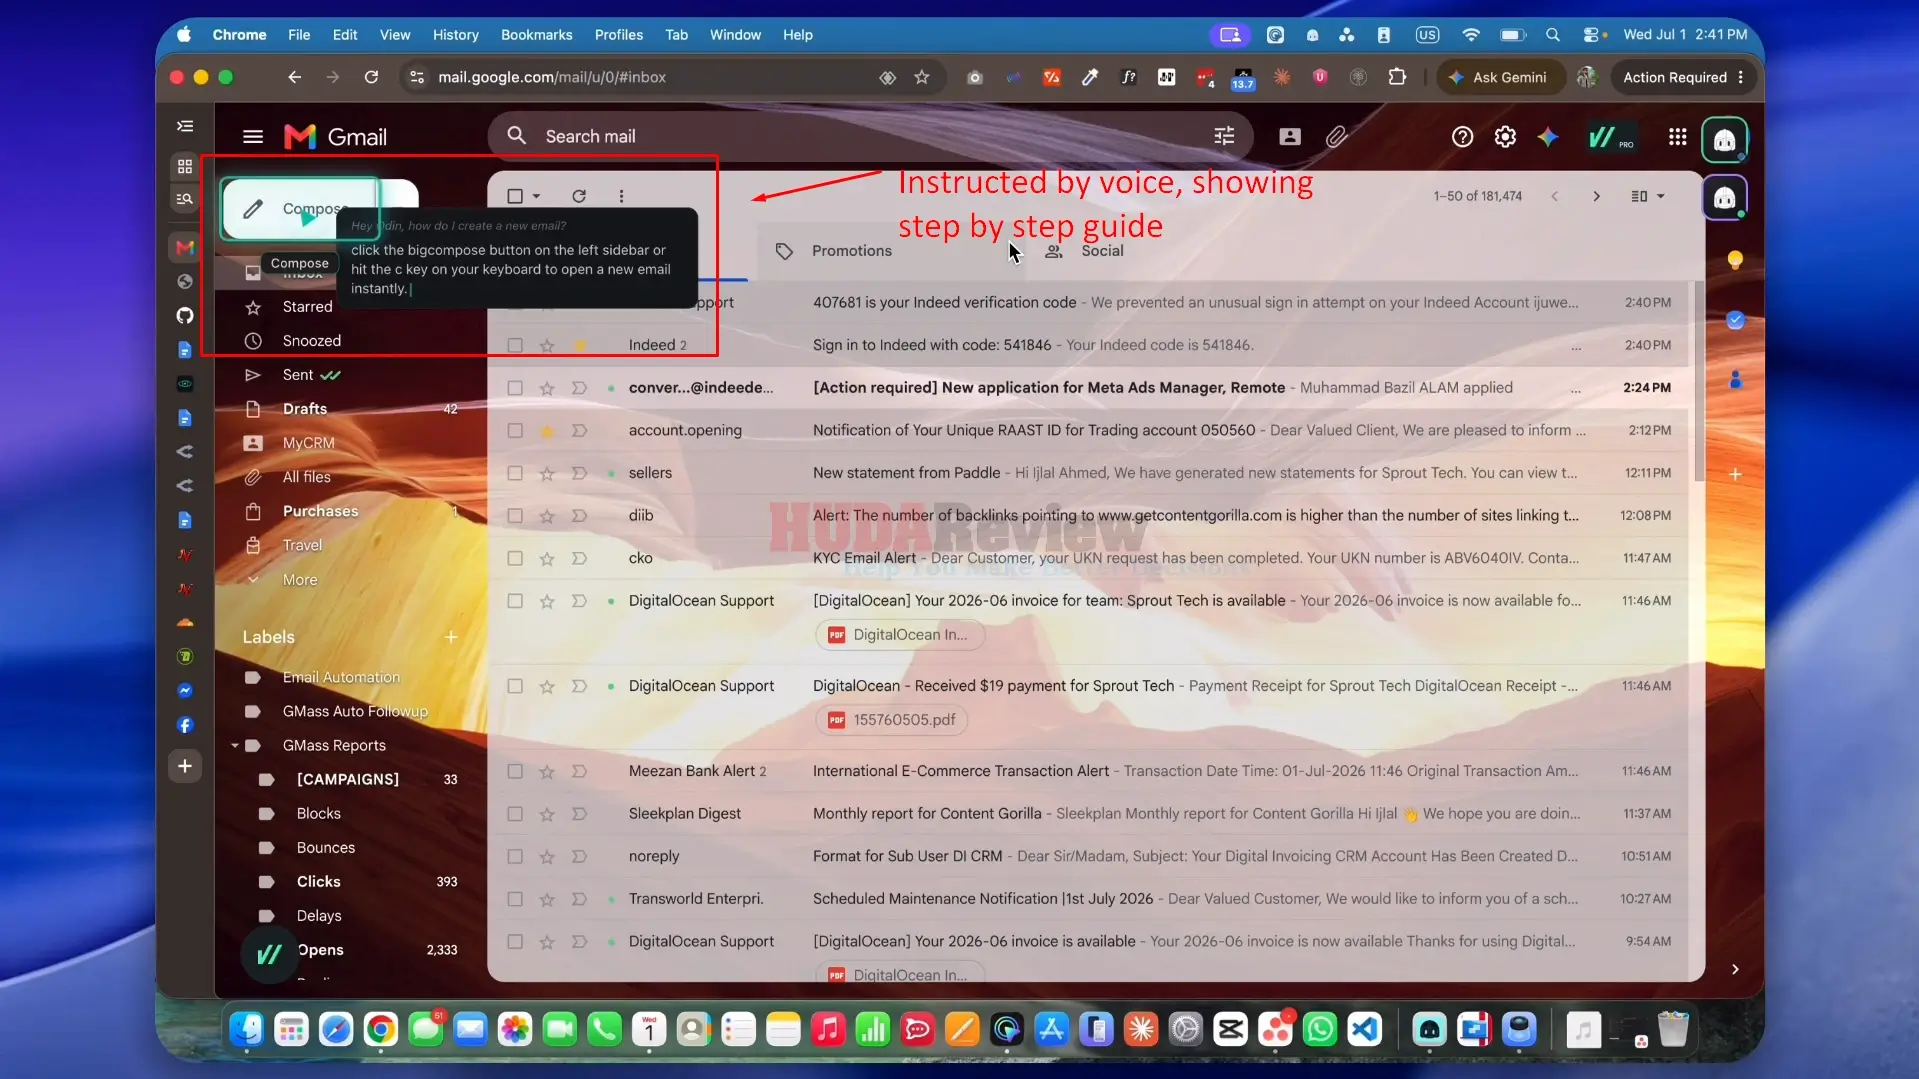Open 155760505.pdf attachment chip

coord(891,720)
